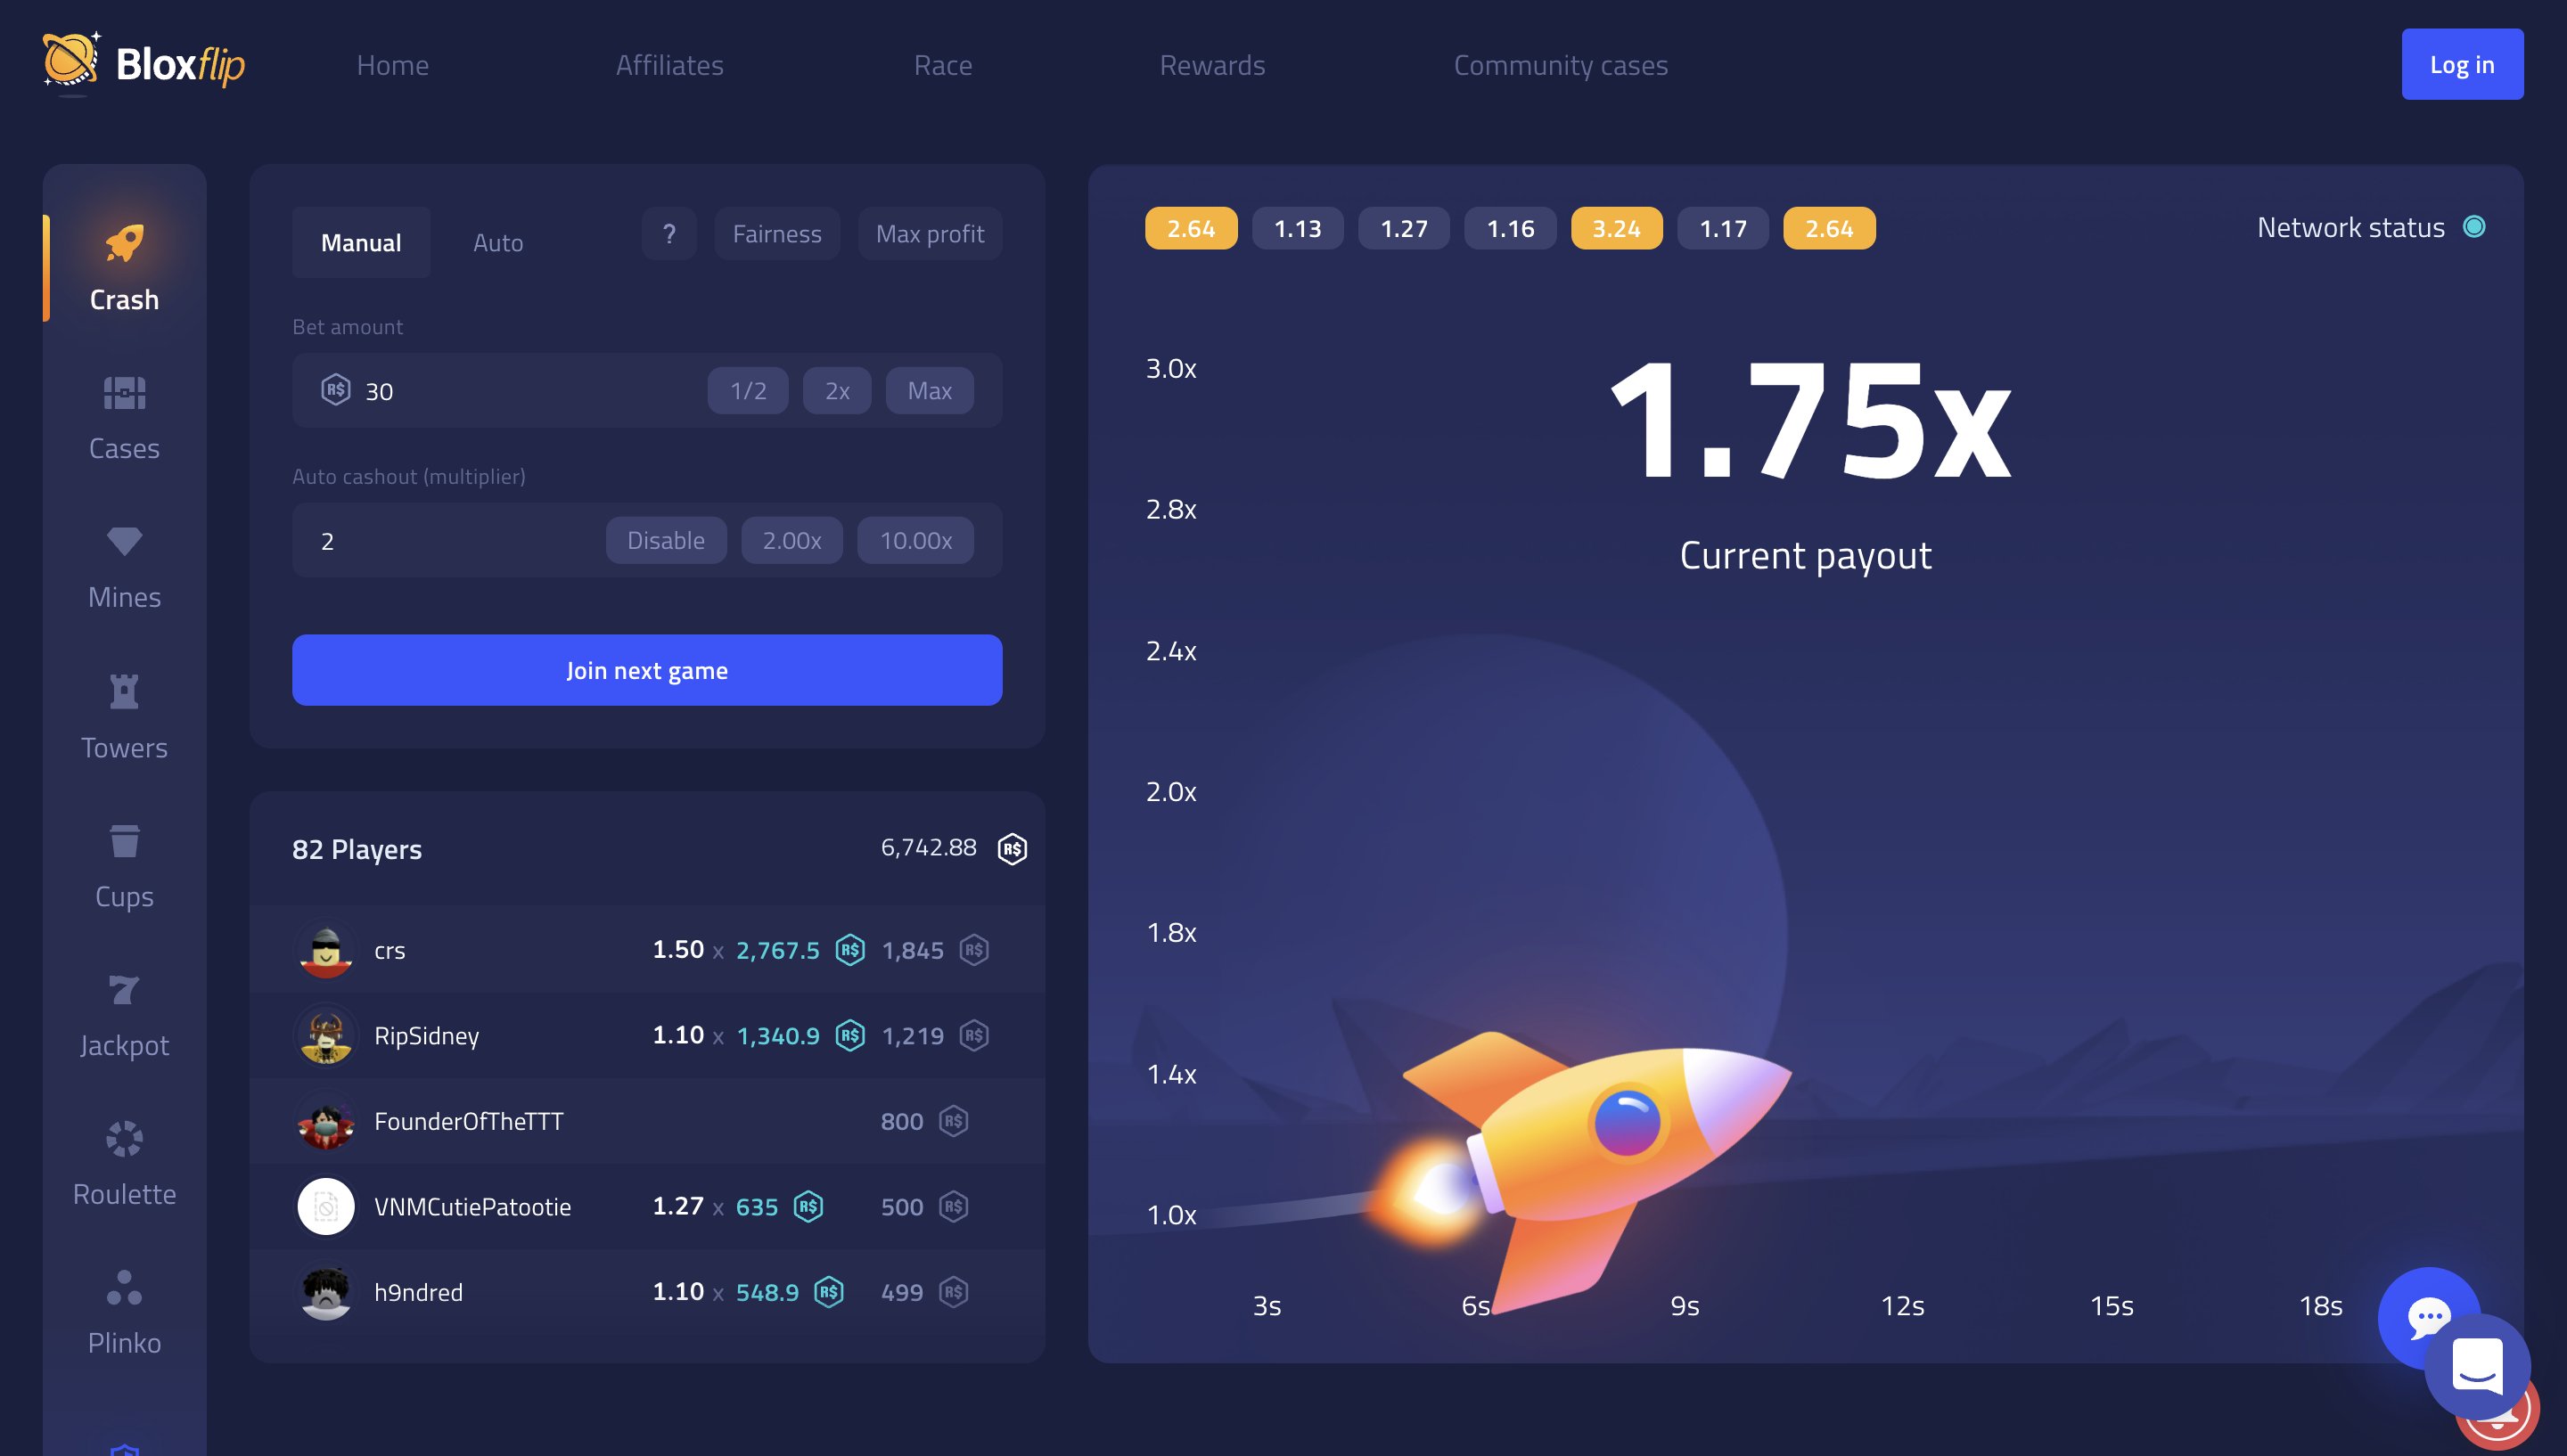The image size is (2567, 1456).
Task: Select the 2x bet multiplier option
Action: (x=836, y=389)
